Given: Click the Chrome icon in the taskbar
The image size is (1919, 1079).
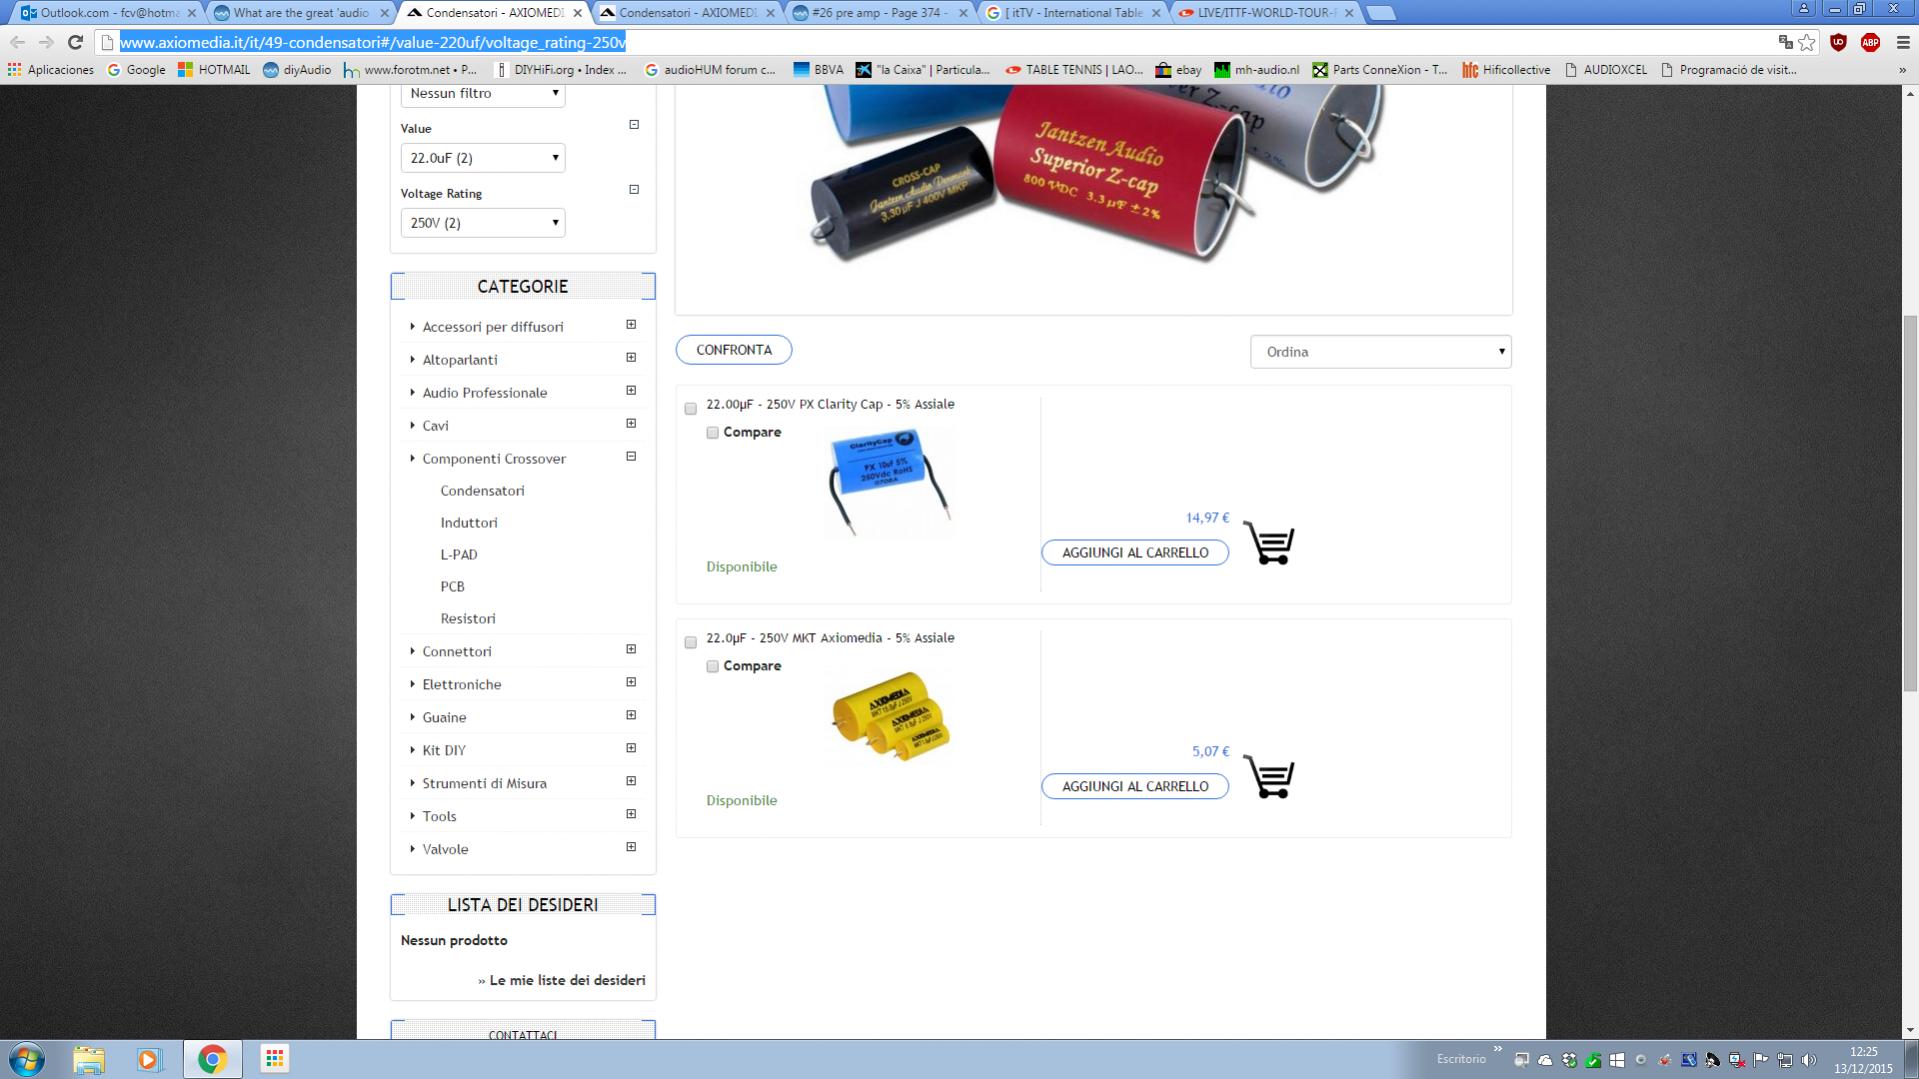Looking at the screenshot, I should click(212, 1059).
